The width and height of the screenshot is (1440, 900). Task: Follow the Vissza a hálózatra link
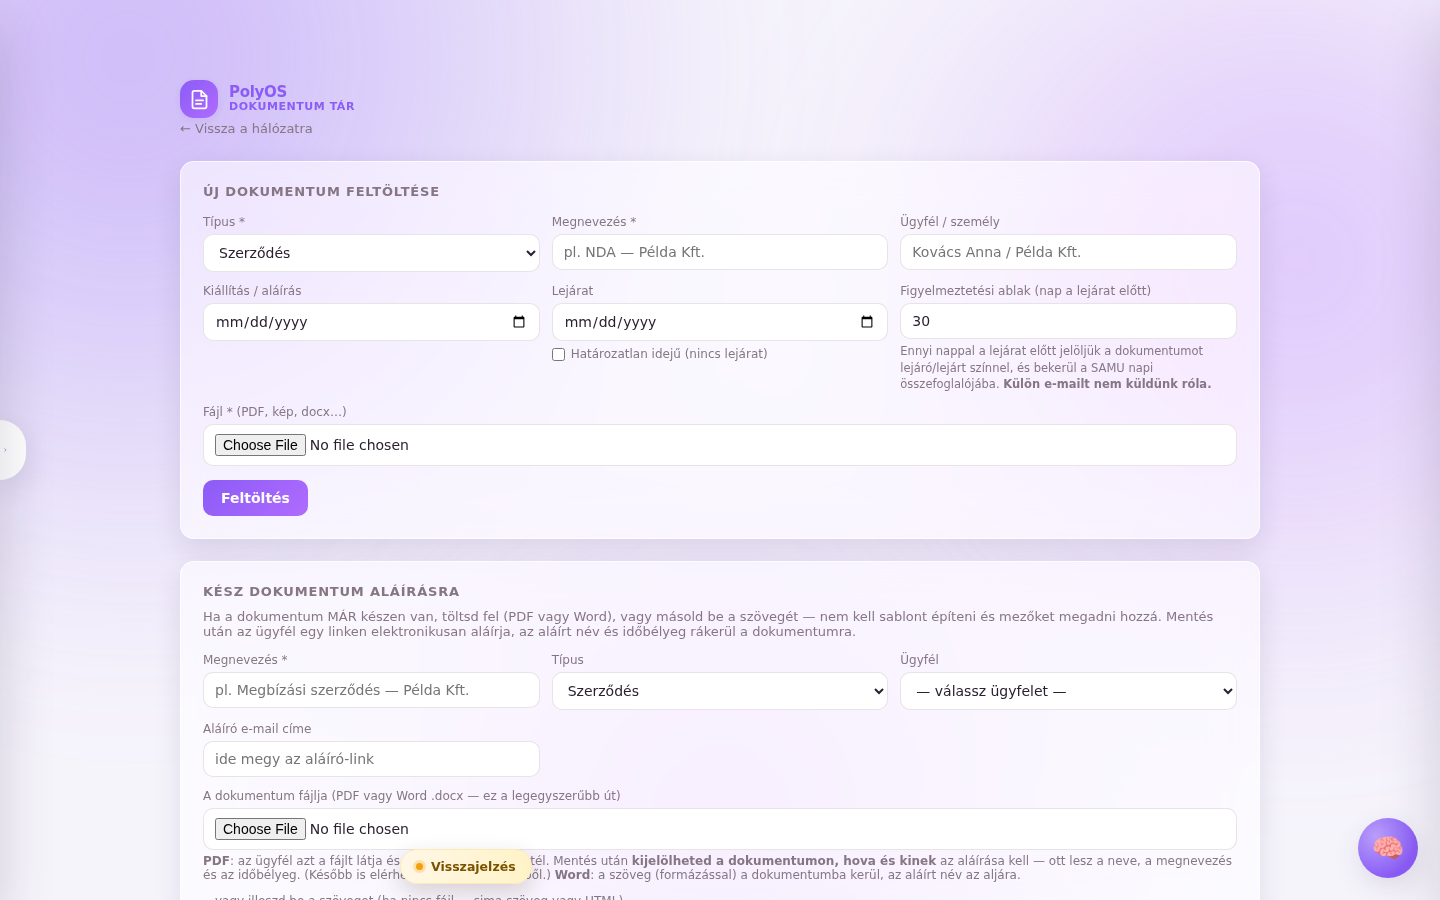point(246,129)
